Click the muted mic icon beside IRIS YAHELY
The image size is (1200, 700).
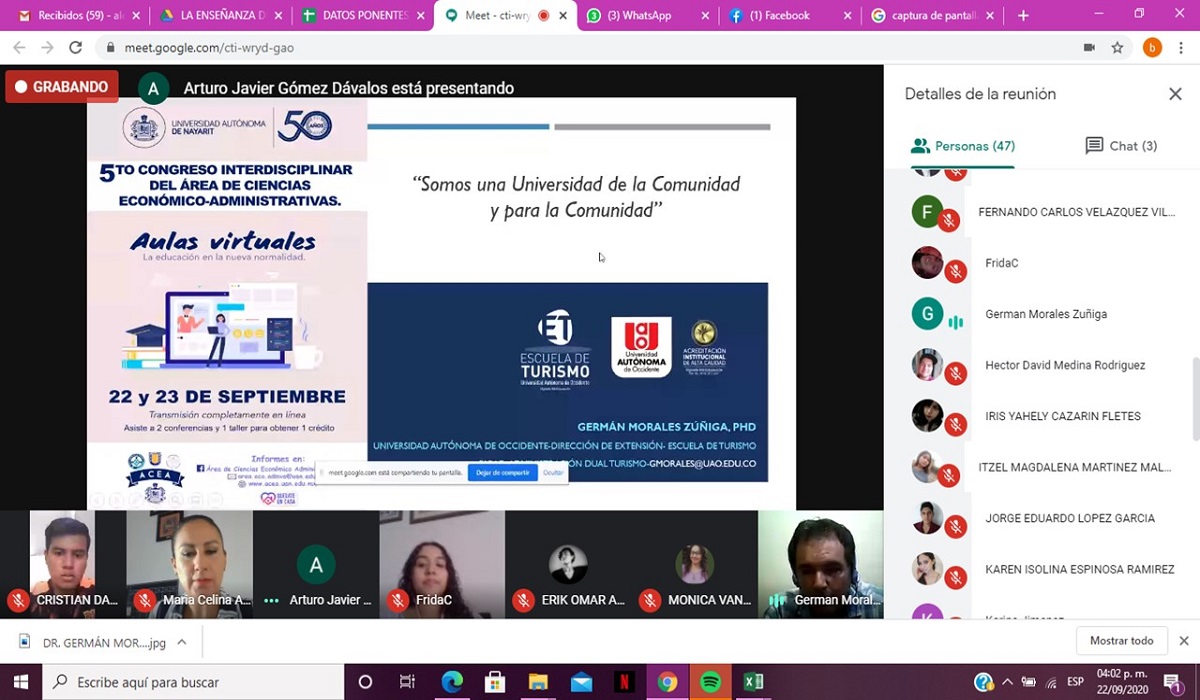pos(957,424)
